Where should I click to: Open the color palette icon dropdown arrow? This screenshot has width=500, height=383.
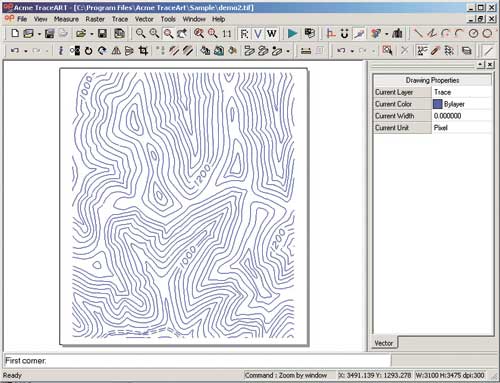click(x=387, y=34)
